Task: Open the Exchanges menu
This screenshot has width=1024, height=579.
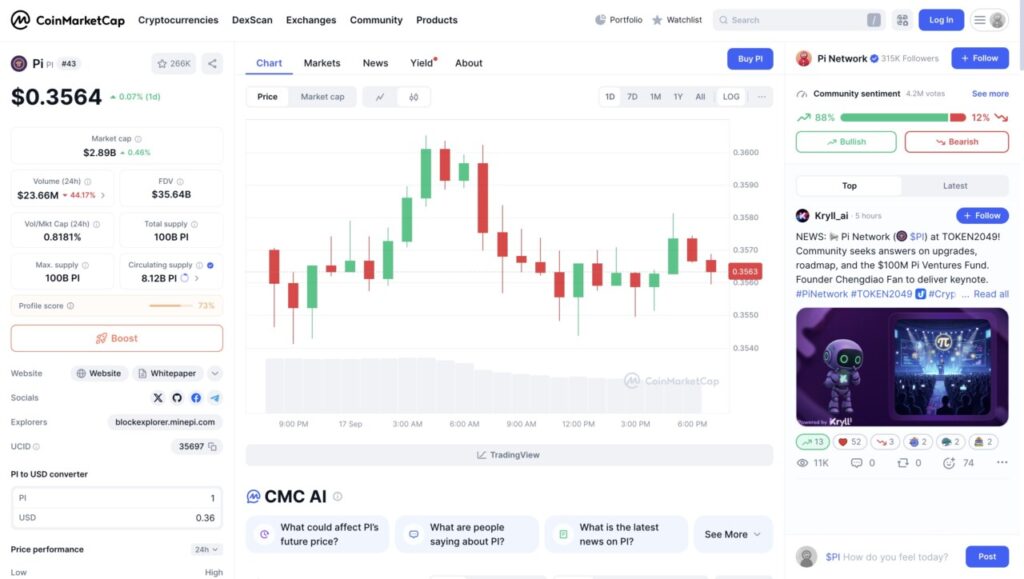Action: coord(311,20)
